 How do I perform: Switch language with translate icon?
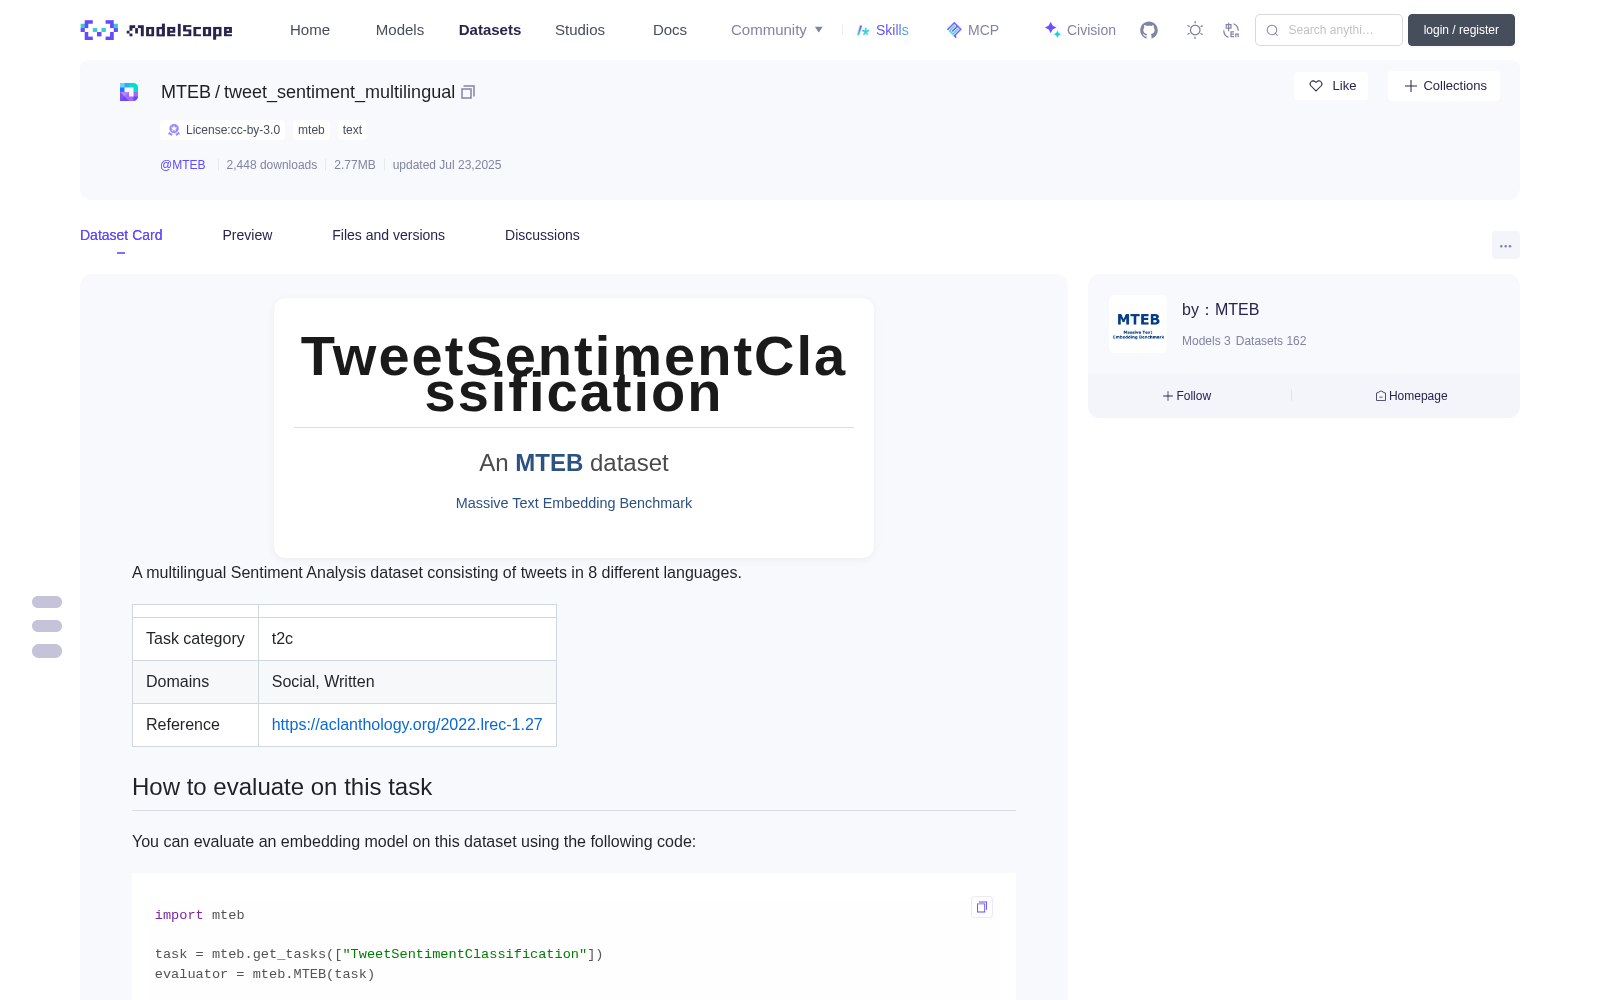click(x=1232, y=30)
